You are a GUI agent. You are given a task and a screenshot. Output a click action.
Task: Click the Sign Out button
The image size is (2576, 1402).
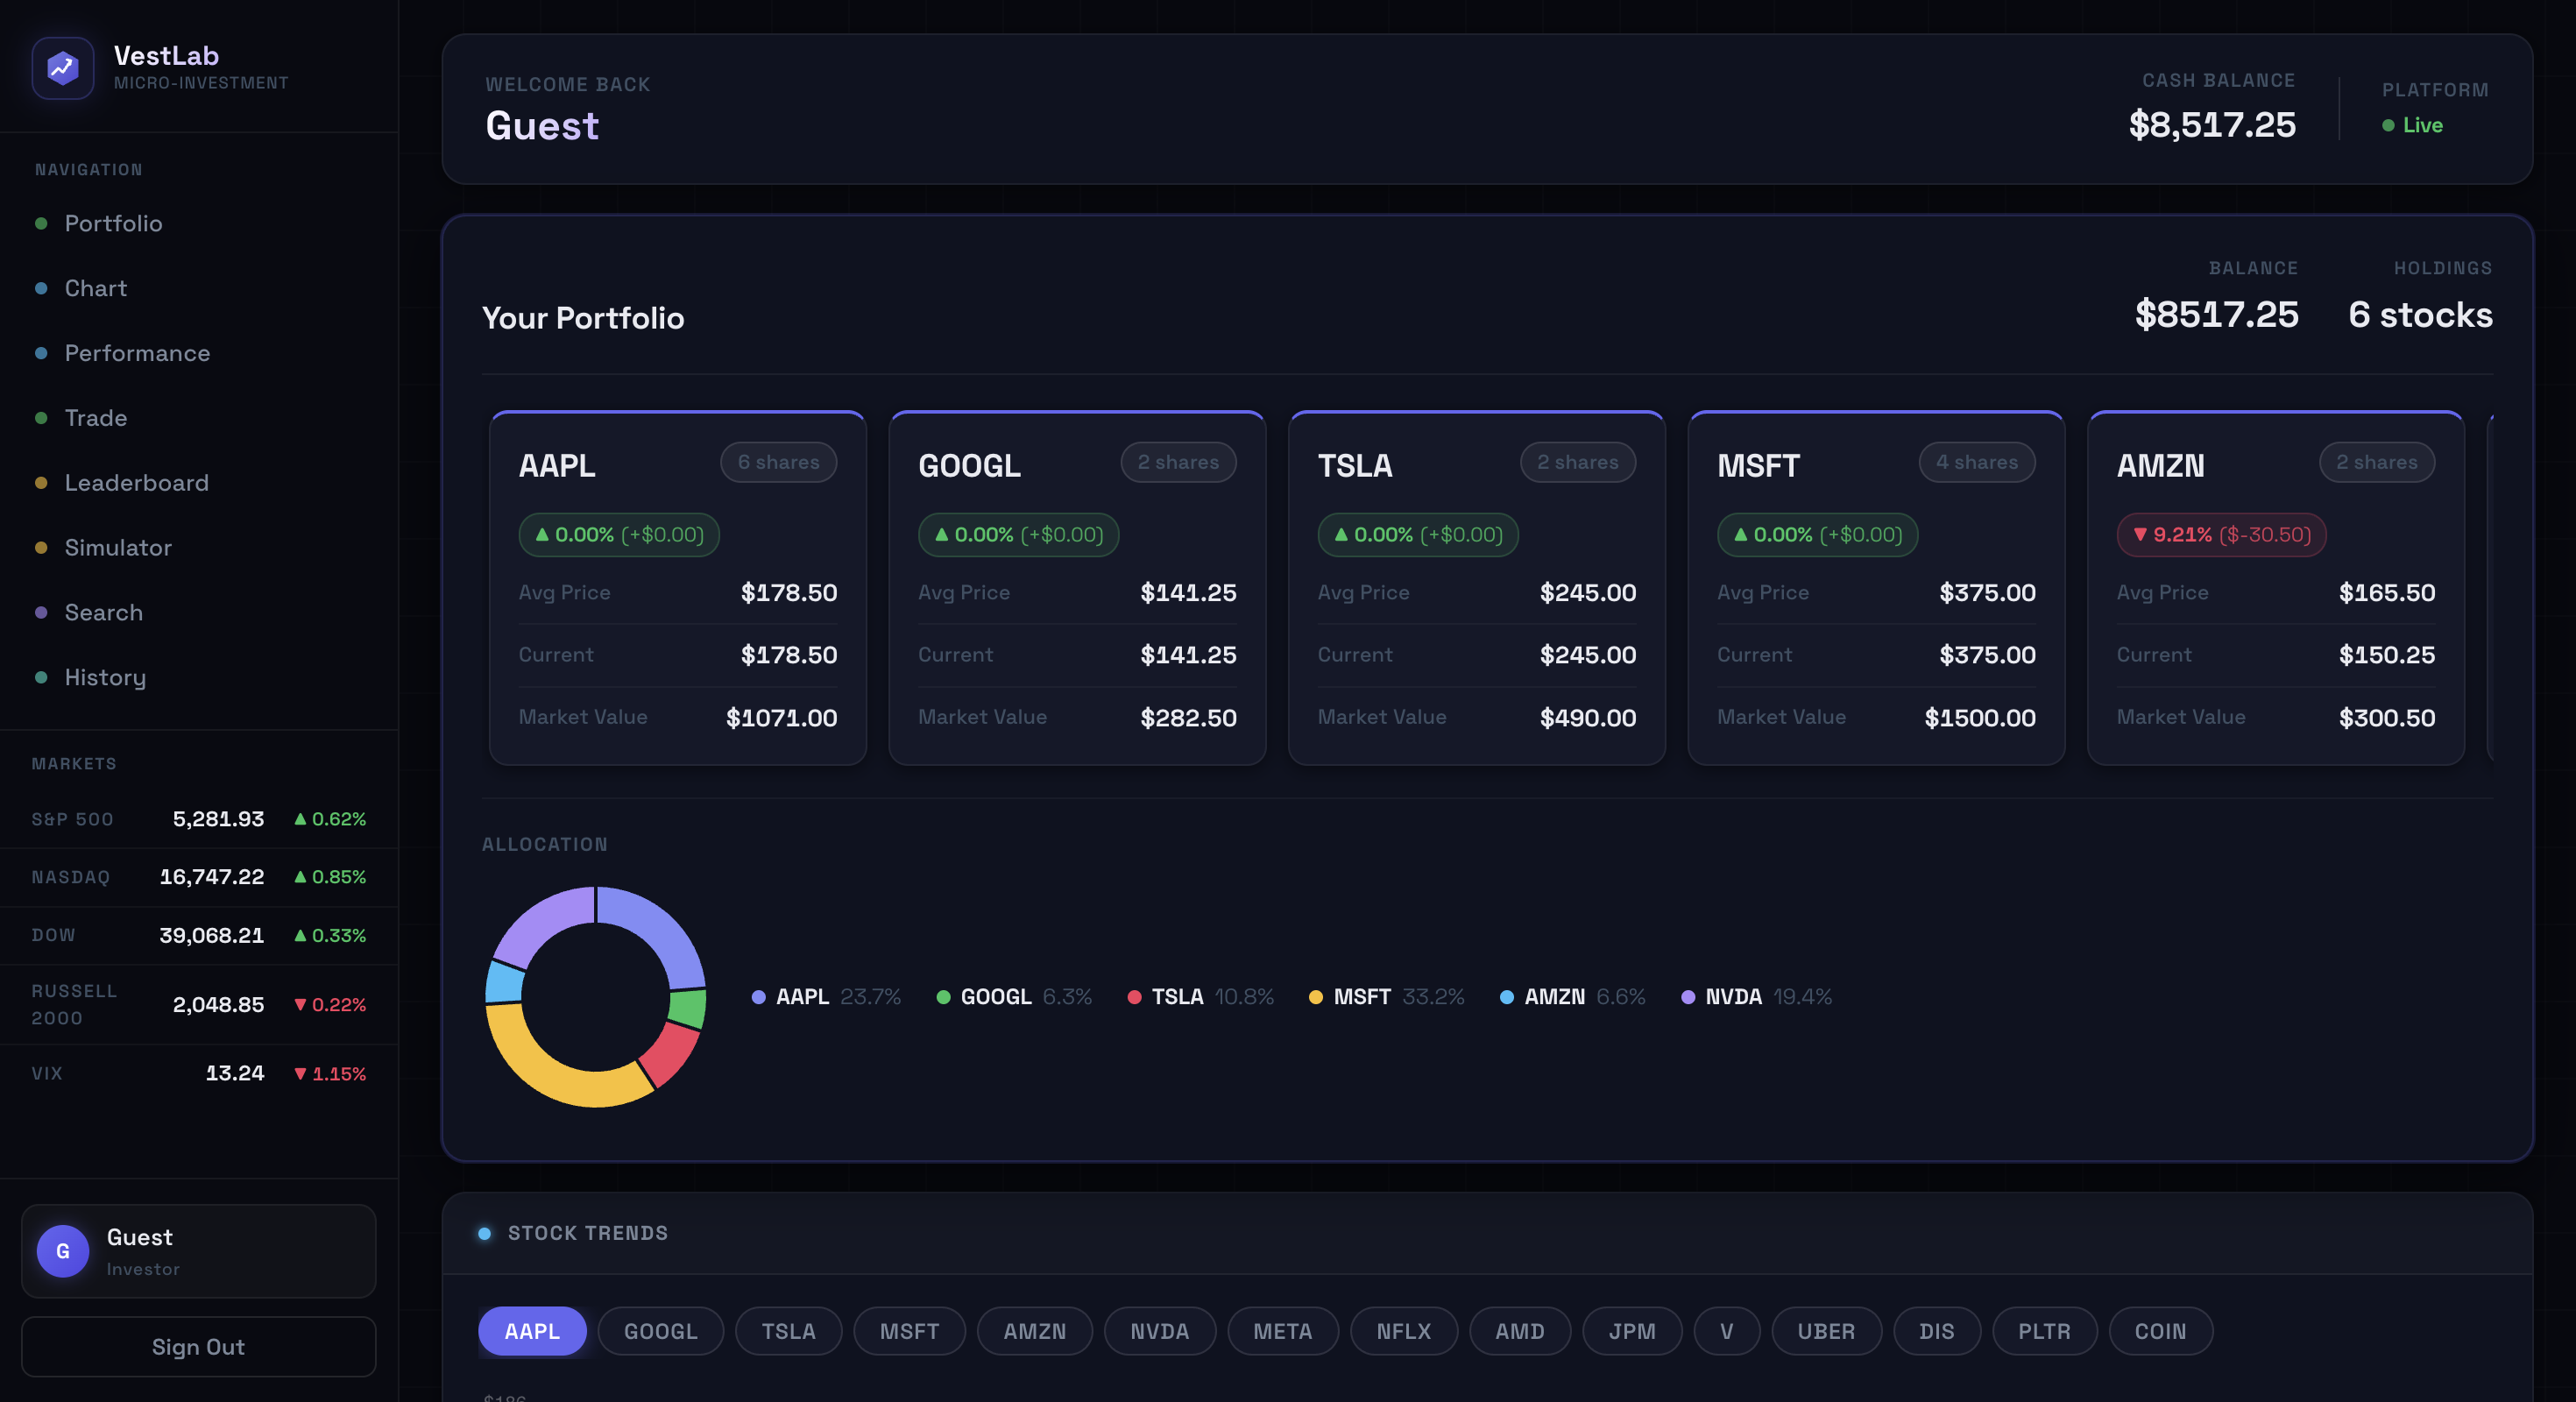click(x=199, y=1346)
